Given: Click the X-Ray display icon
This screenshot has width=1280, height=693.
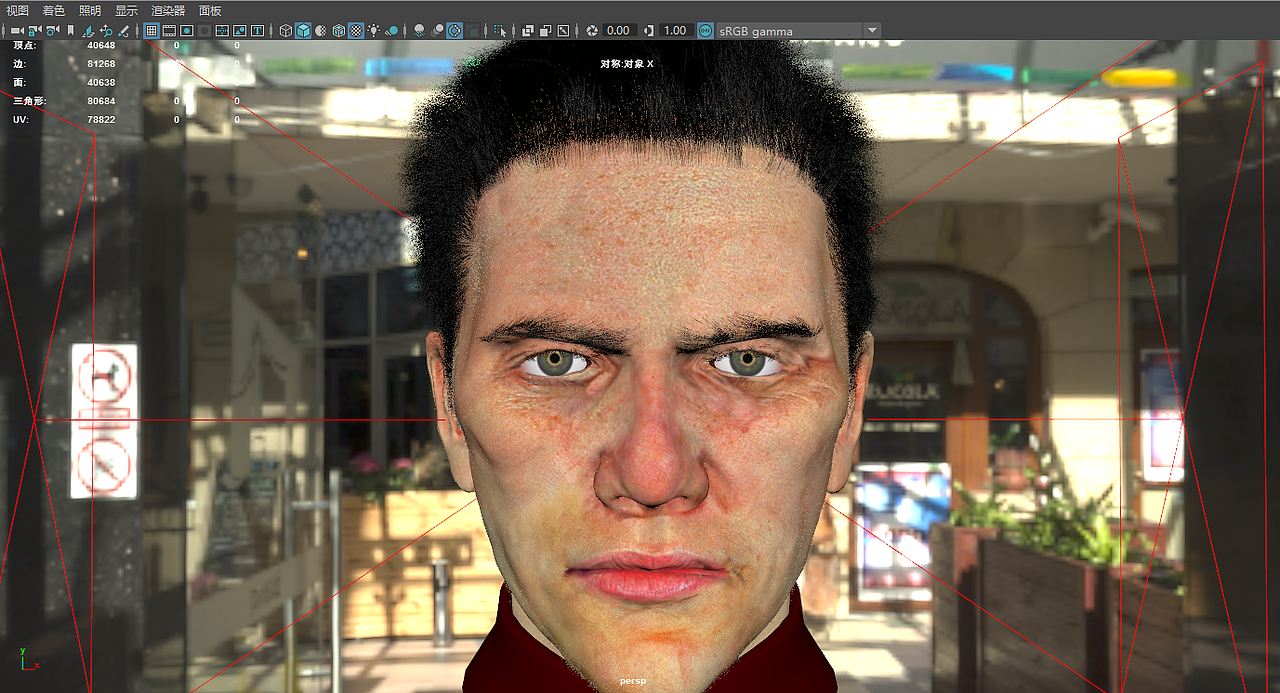Looking at the screenshot, I should click(528, 30).
